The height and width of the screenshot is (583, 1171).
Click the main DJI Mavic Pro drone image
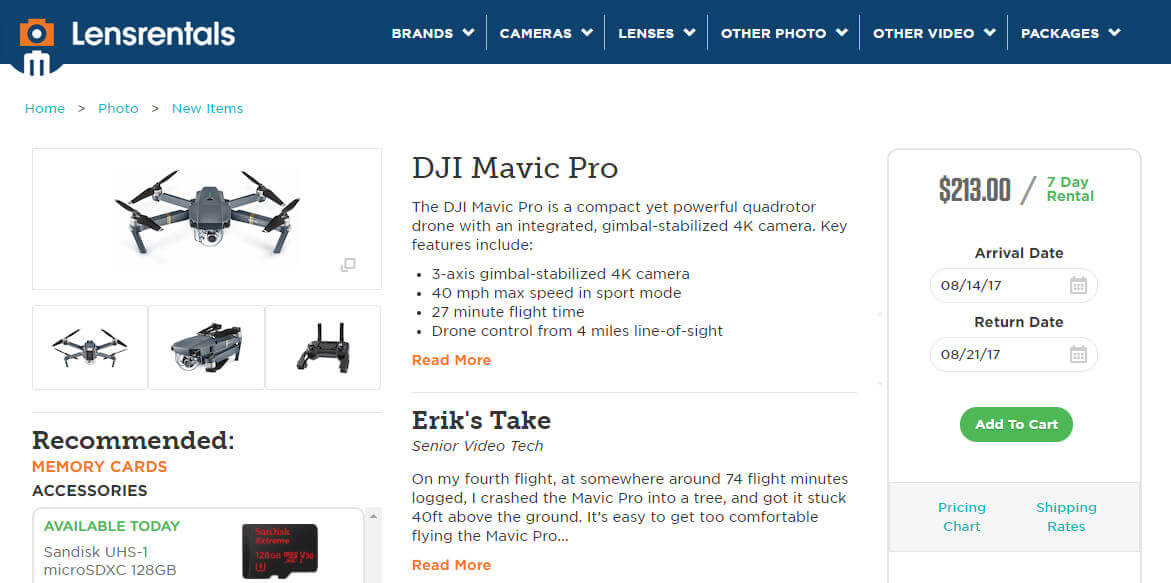pos(207,219)
